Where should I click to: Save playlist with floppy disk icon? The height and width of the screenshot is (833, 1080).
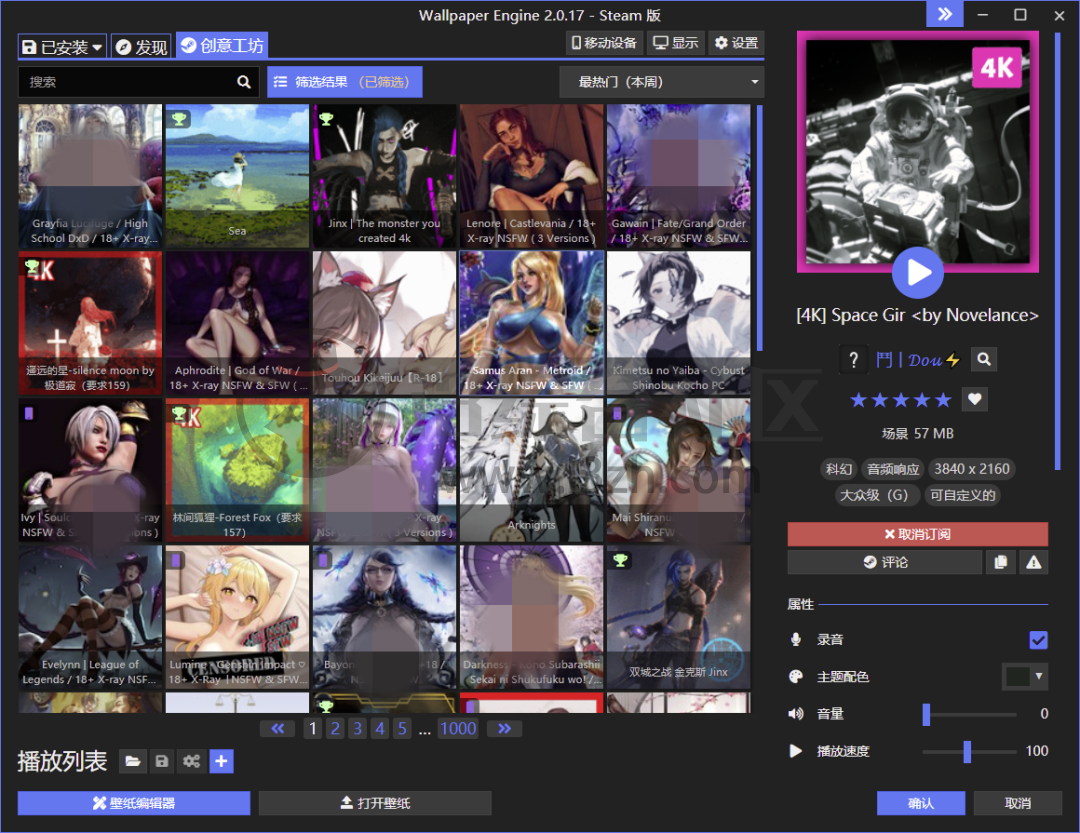pyautogui.click(x=162, y=761)
